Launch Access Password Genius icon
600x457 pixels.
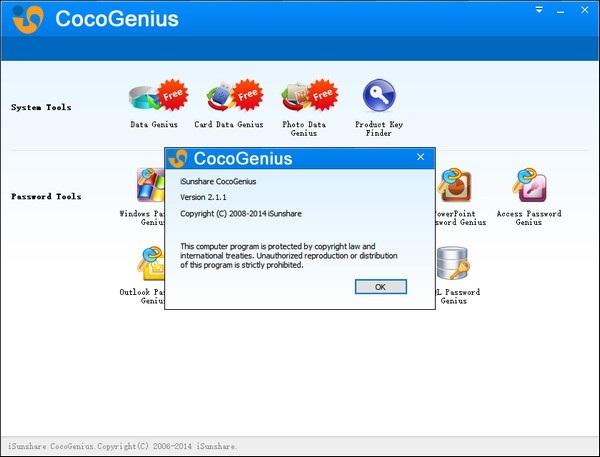point(530,185)
